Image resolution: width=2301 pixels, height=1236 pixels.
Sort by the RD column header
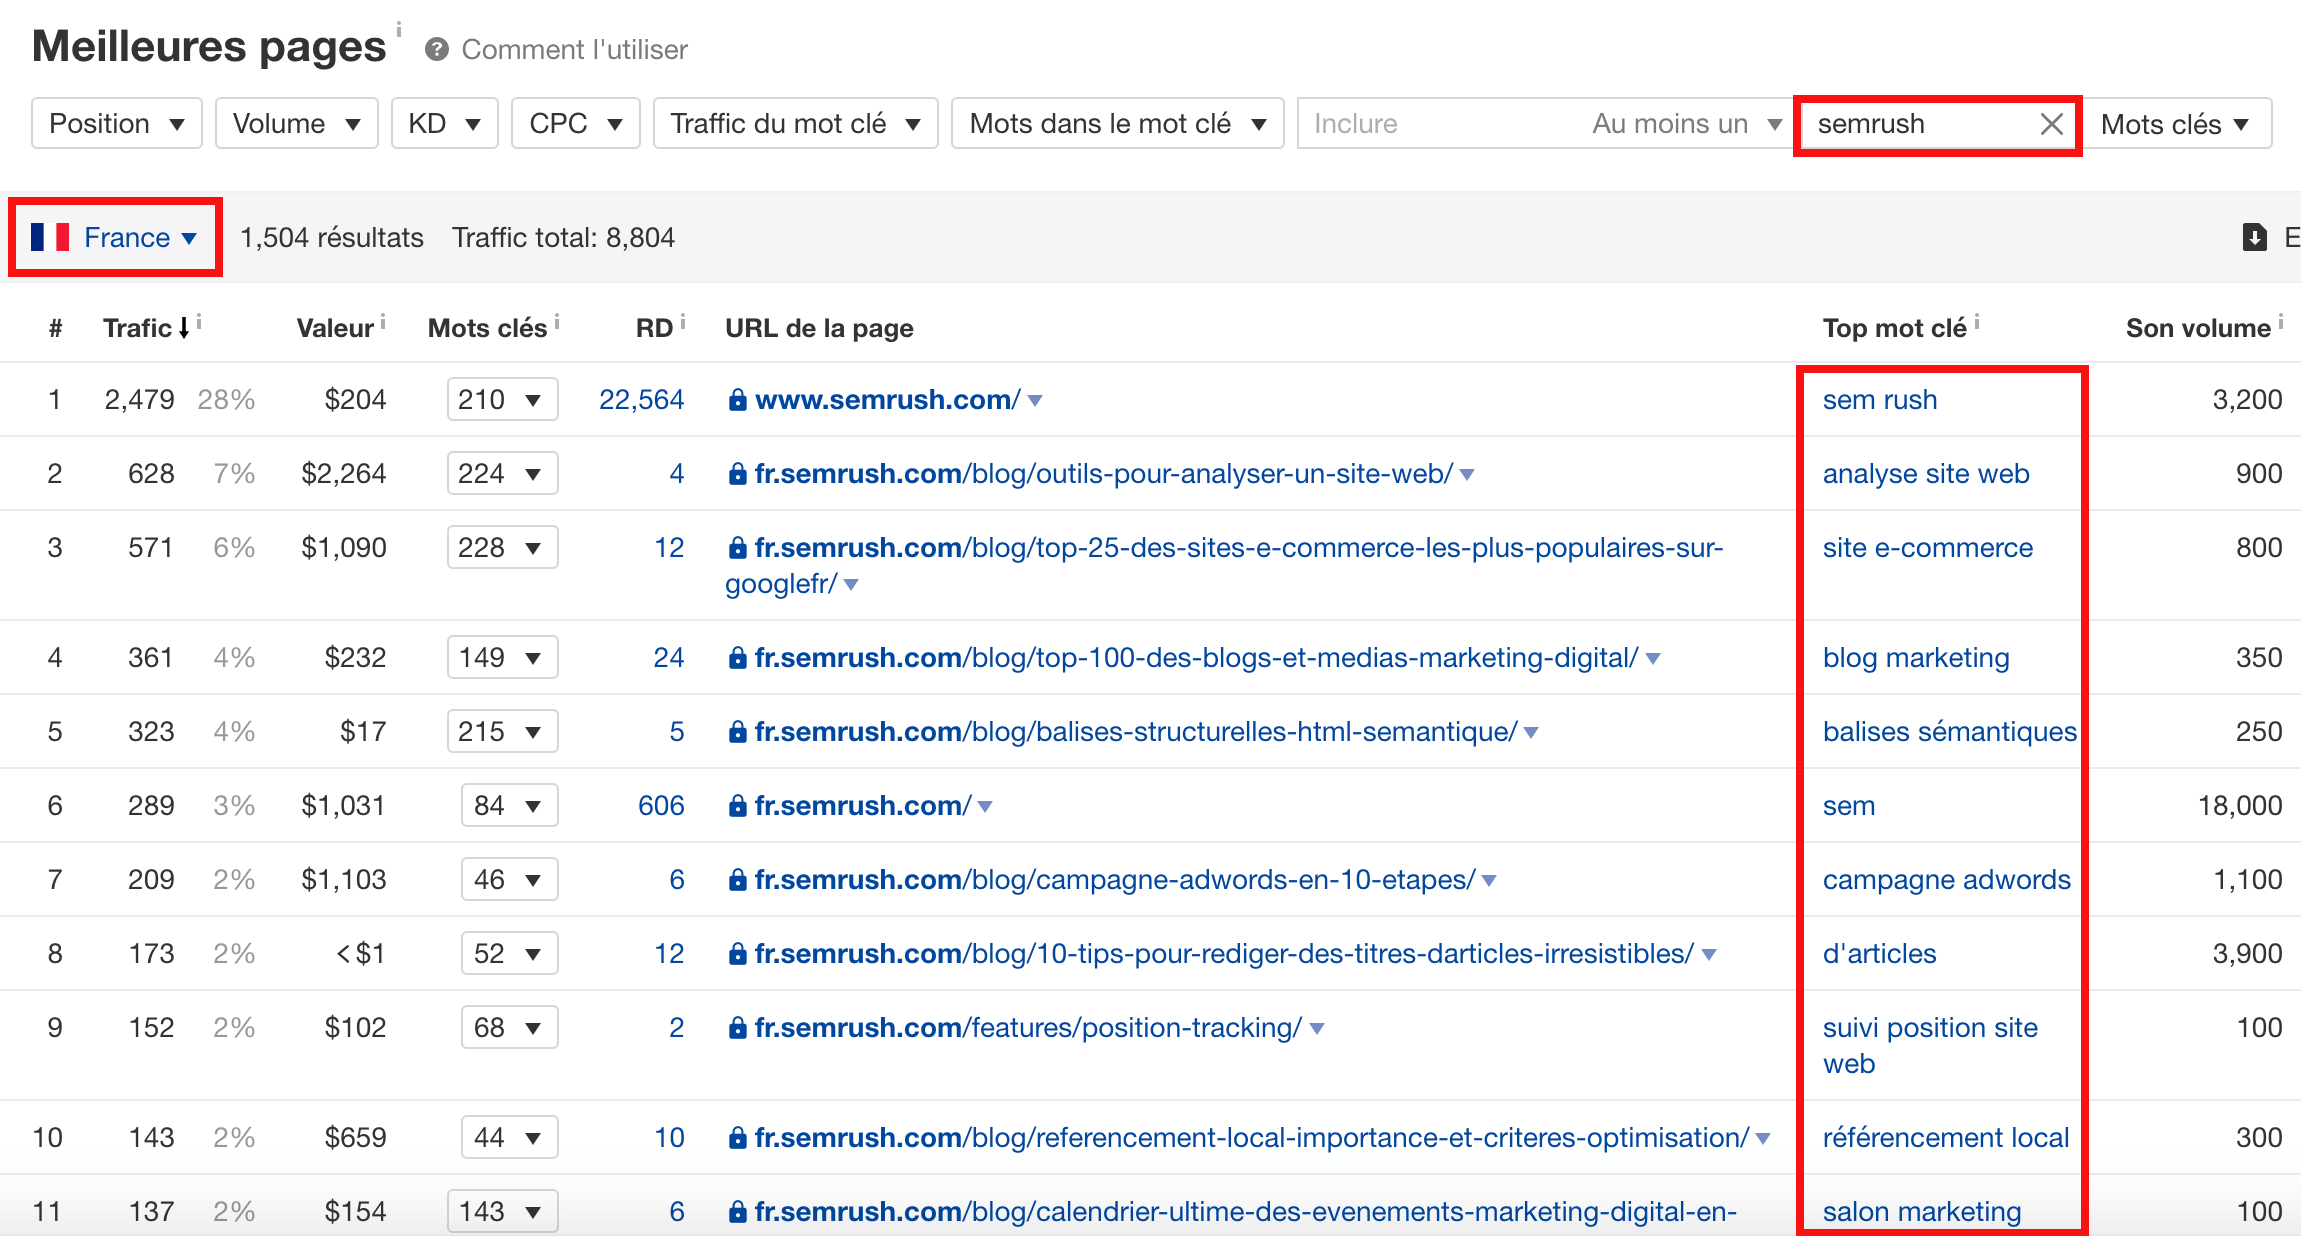[x=655, y=328]
